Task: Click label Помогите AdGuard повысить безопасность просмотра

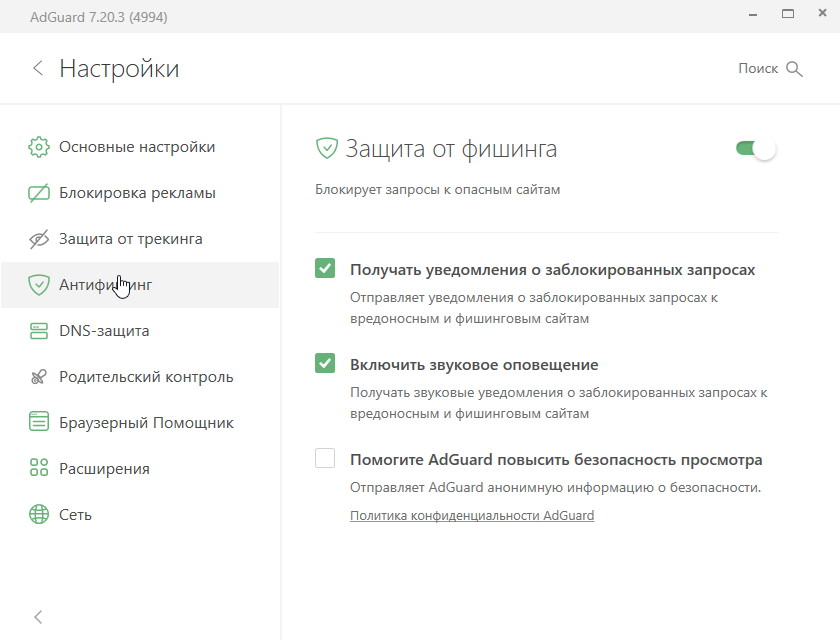Action: [556, 460]
